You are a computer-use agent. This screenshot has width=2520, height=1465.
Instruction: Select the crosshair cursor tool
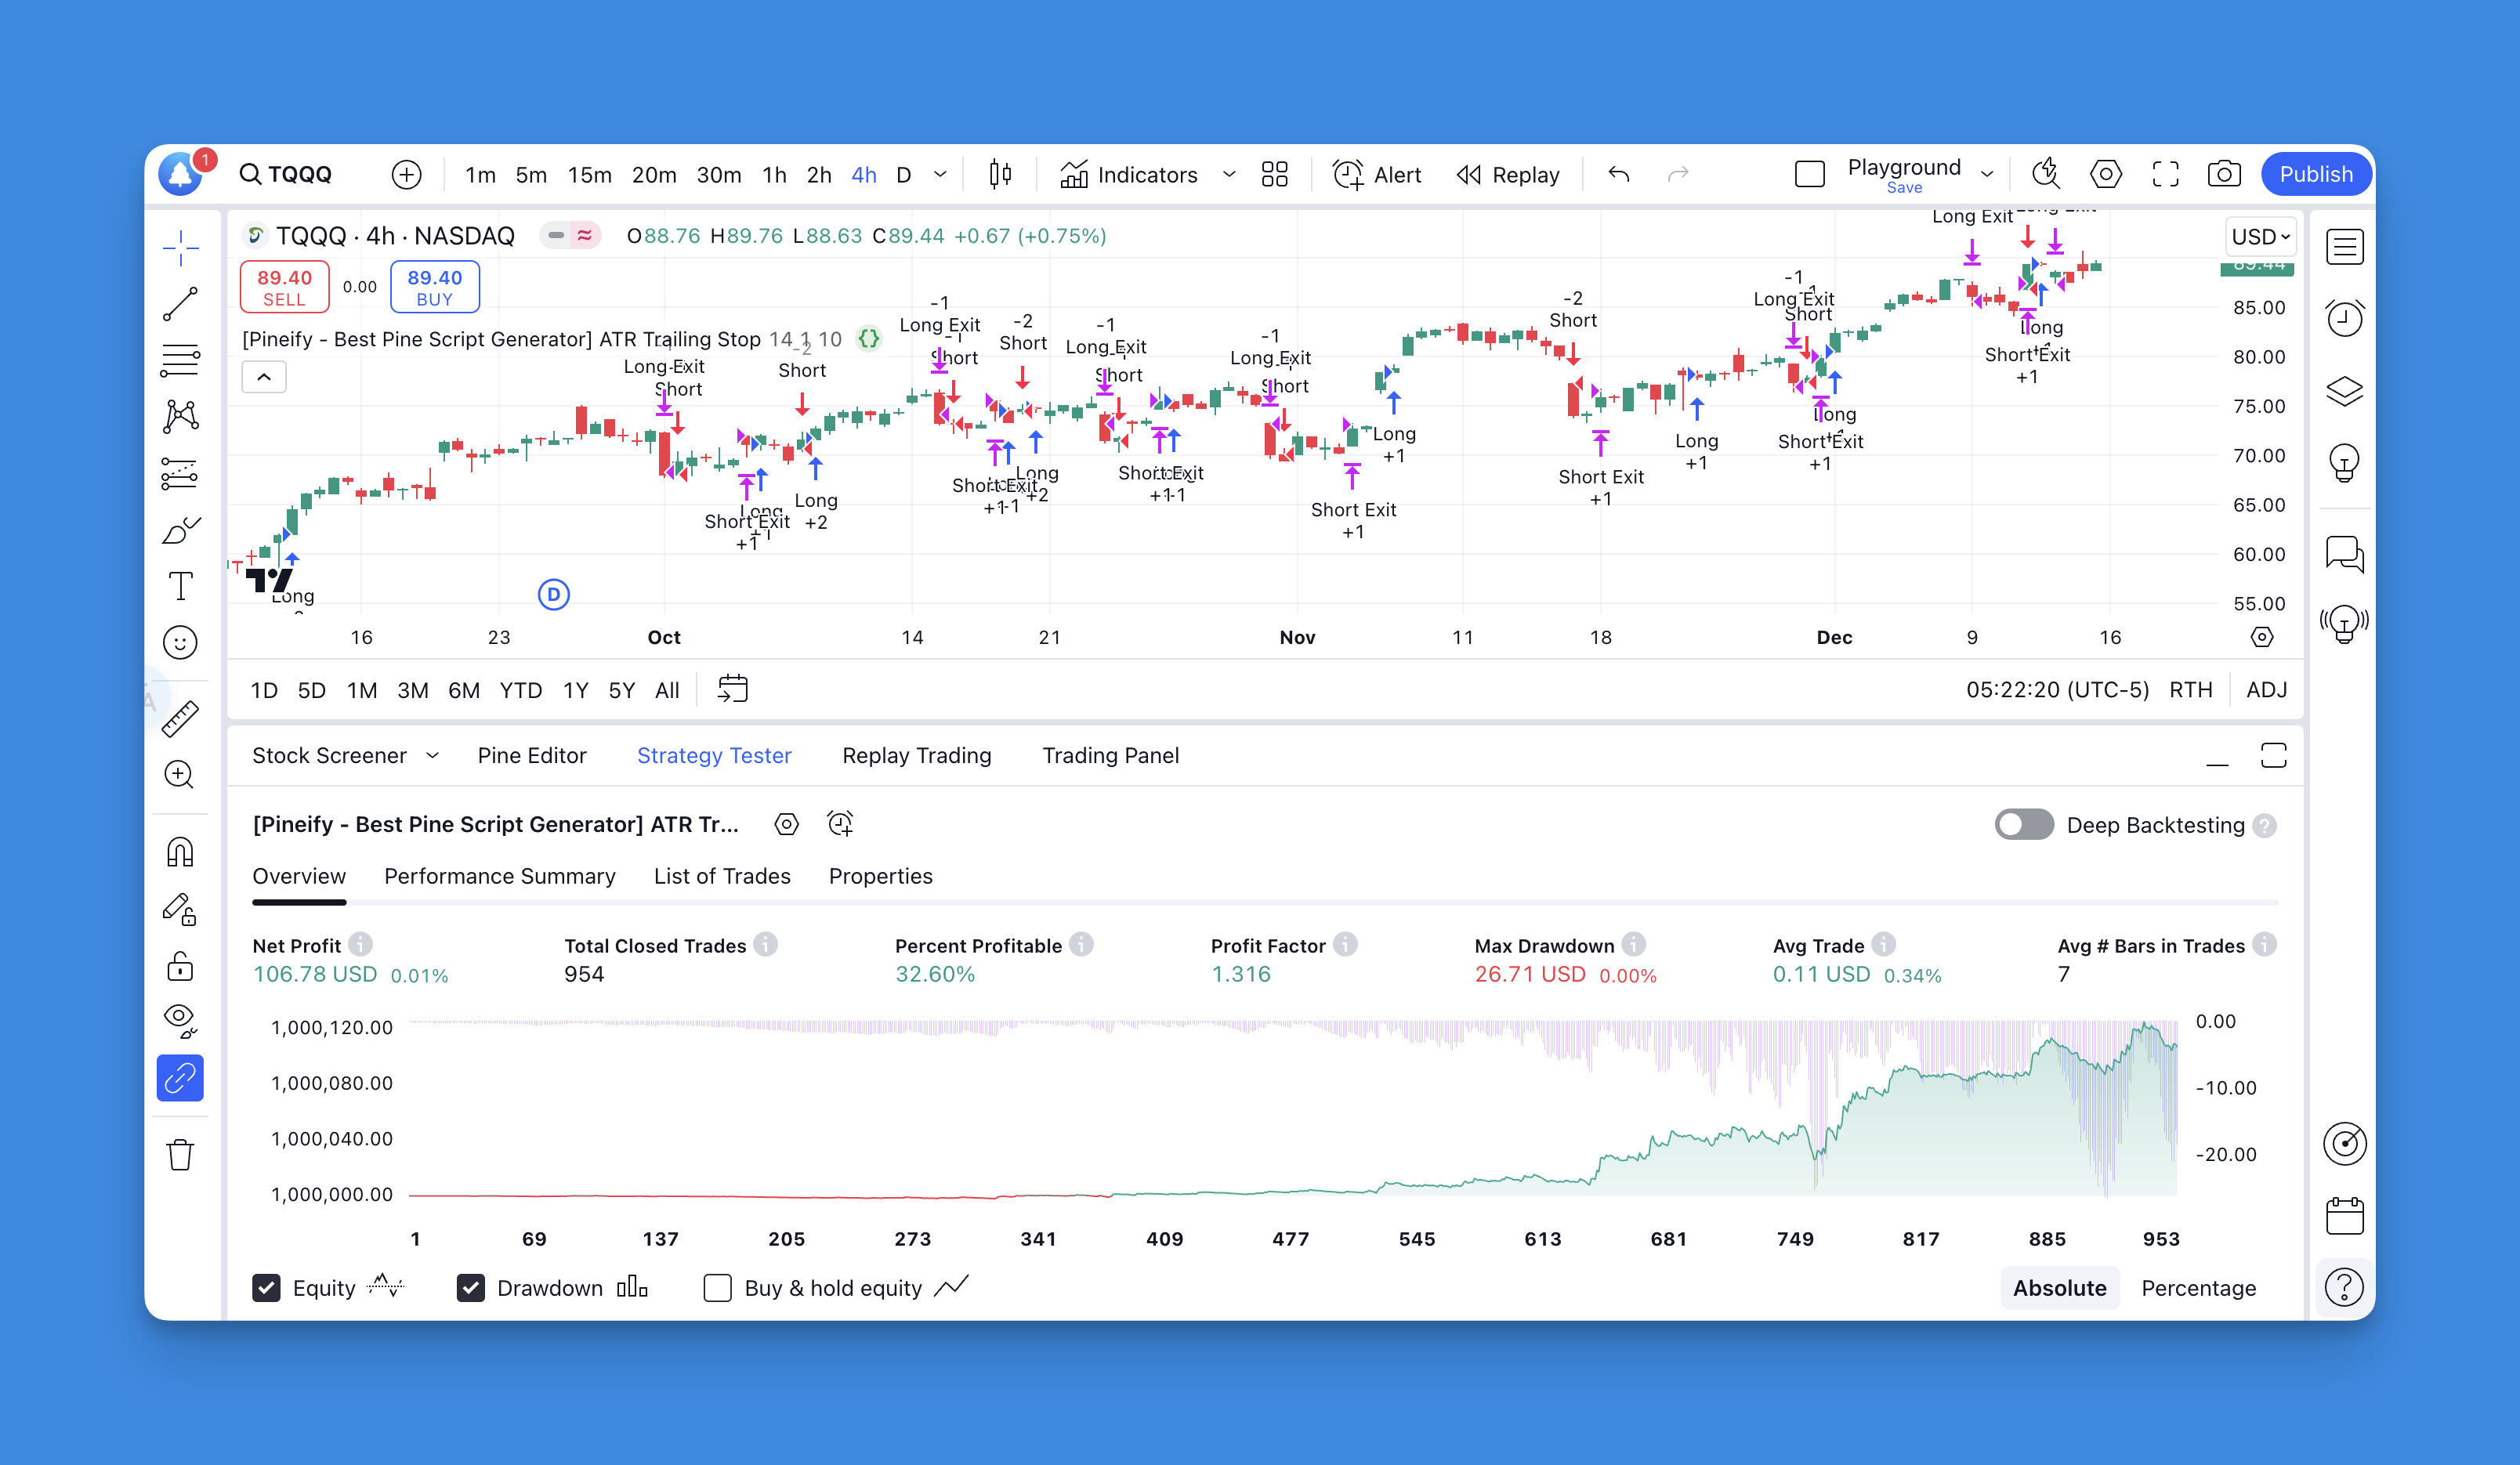click(180, 247)
